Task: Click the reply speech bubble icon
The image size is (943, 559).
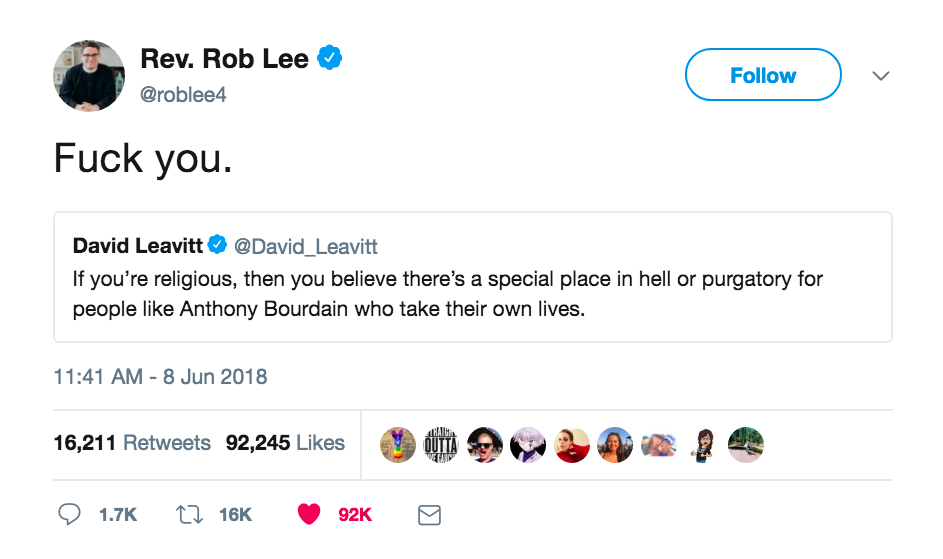Action: [x=69, y=514]
